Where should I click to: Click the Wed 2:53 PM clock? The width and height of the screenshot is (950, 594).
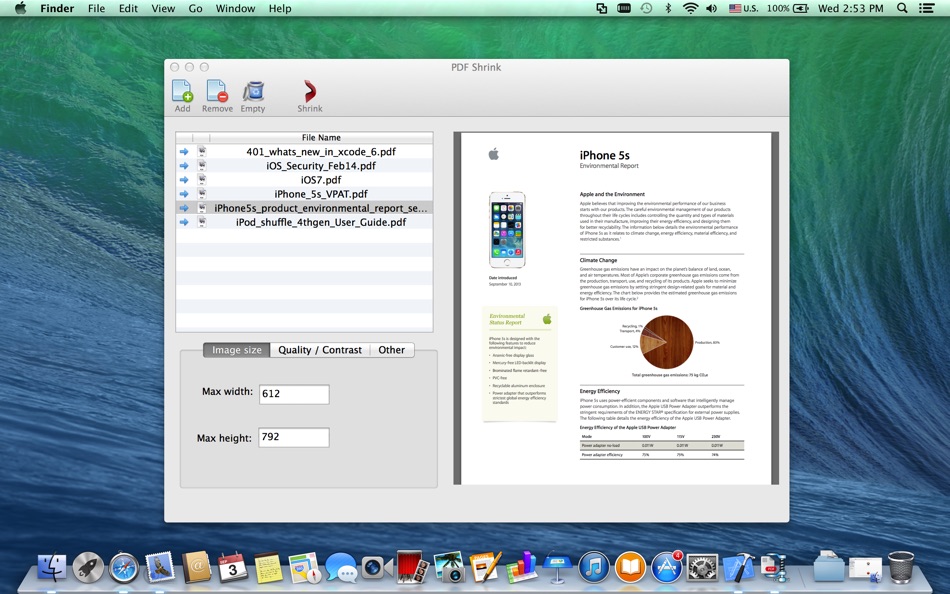(x=851, y=8)
